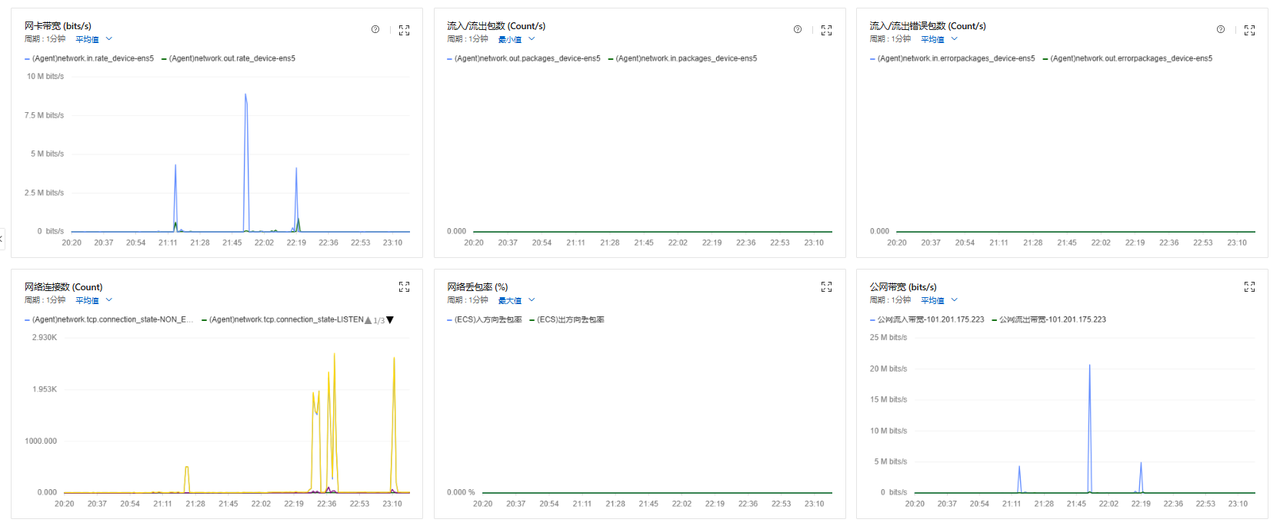Image resolution: width=1280 pixels, height=526 pixels.
Task: Toggle the tcp.connection_state-LISTEN legend series
Action: pos(282,320)
